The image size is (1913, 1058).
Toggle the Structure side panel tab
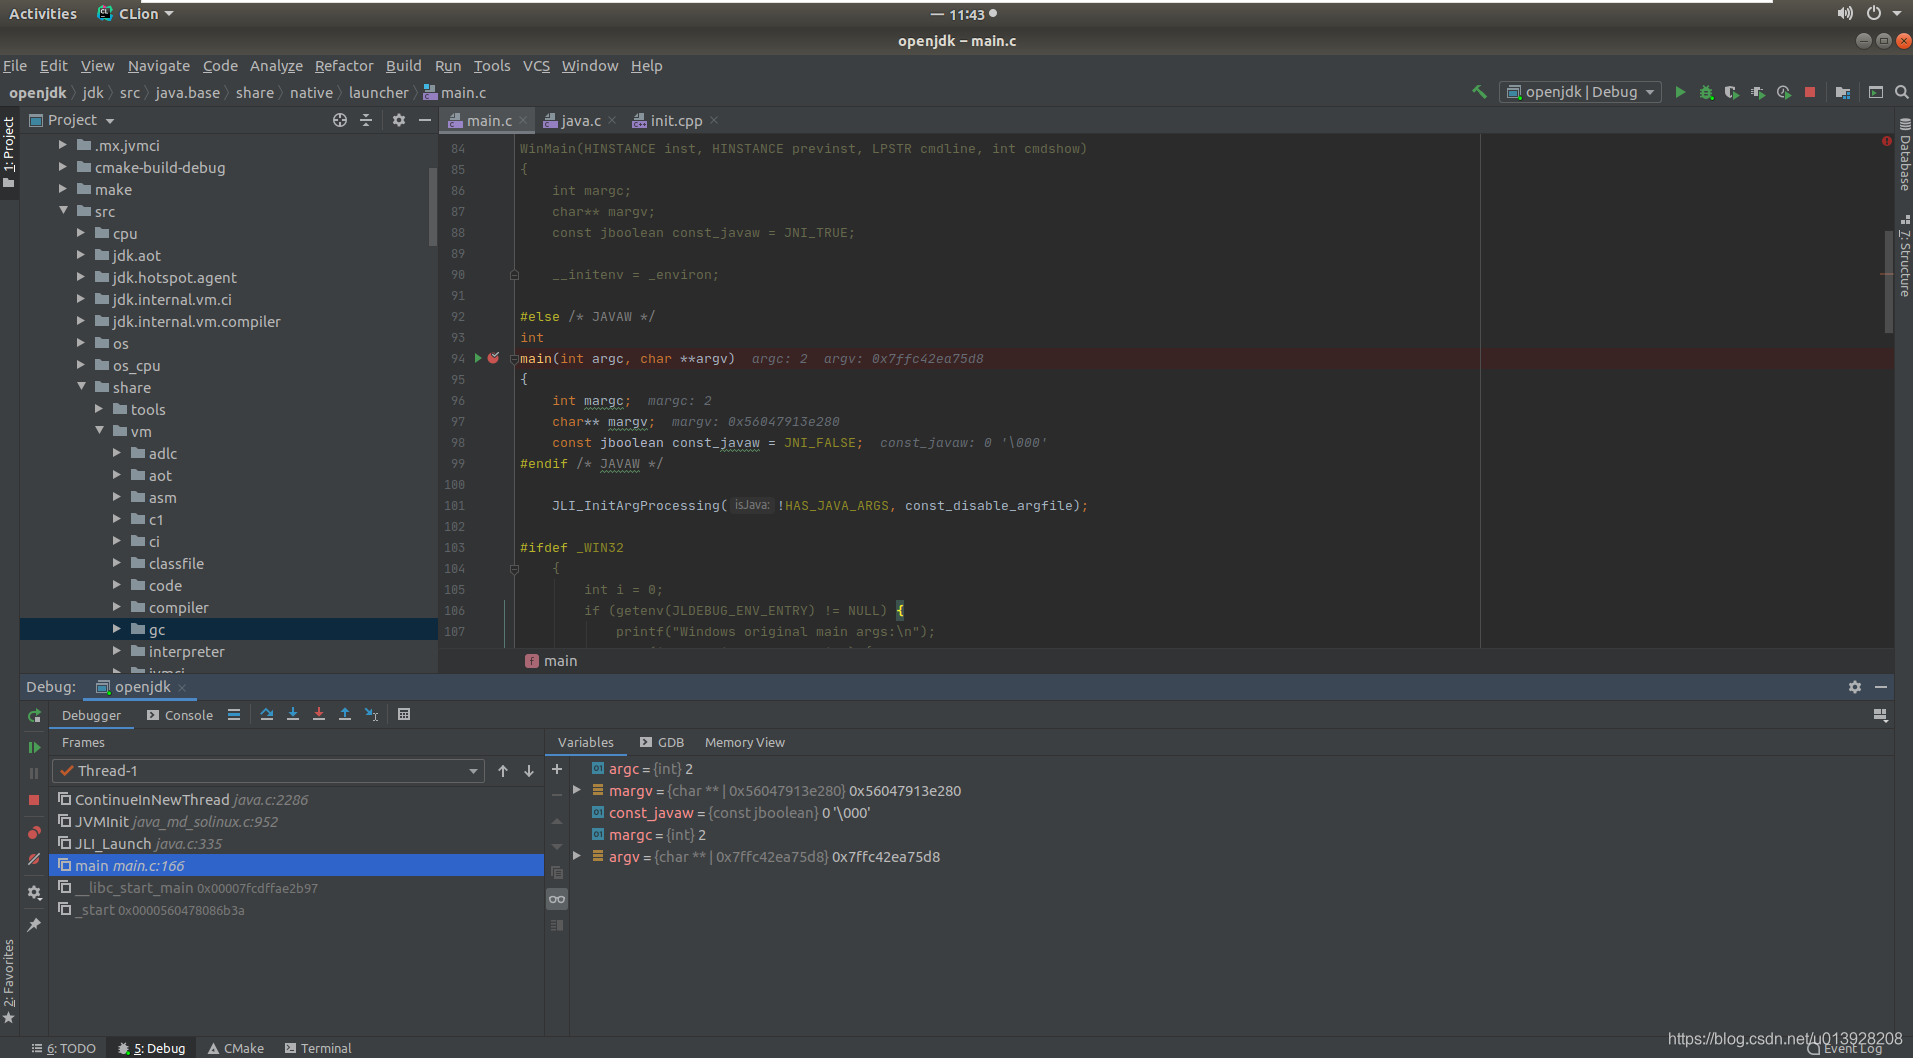pos(1904,256)
